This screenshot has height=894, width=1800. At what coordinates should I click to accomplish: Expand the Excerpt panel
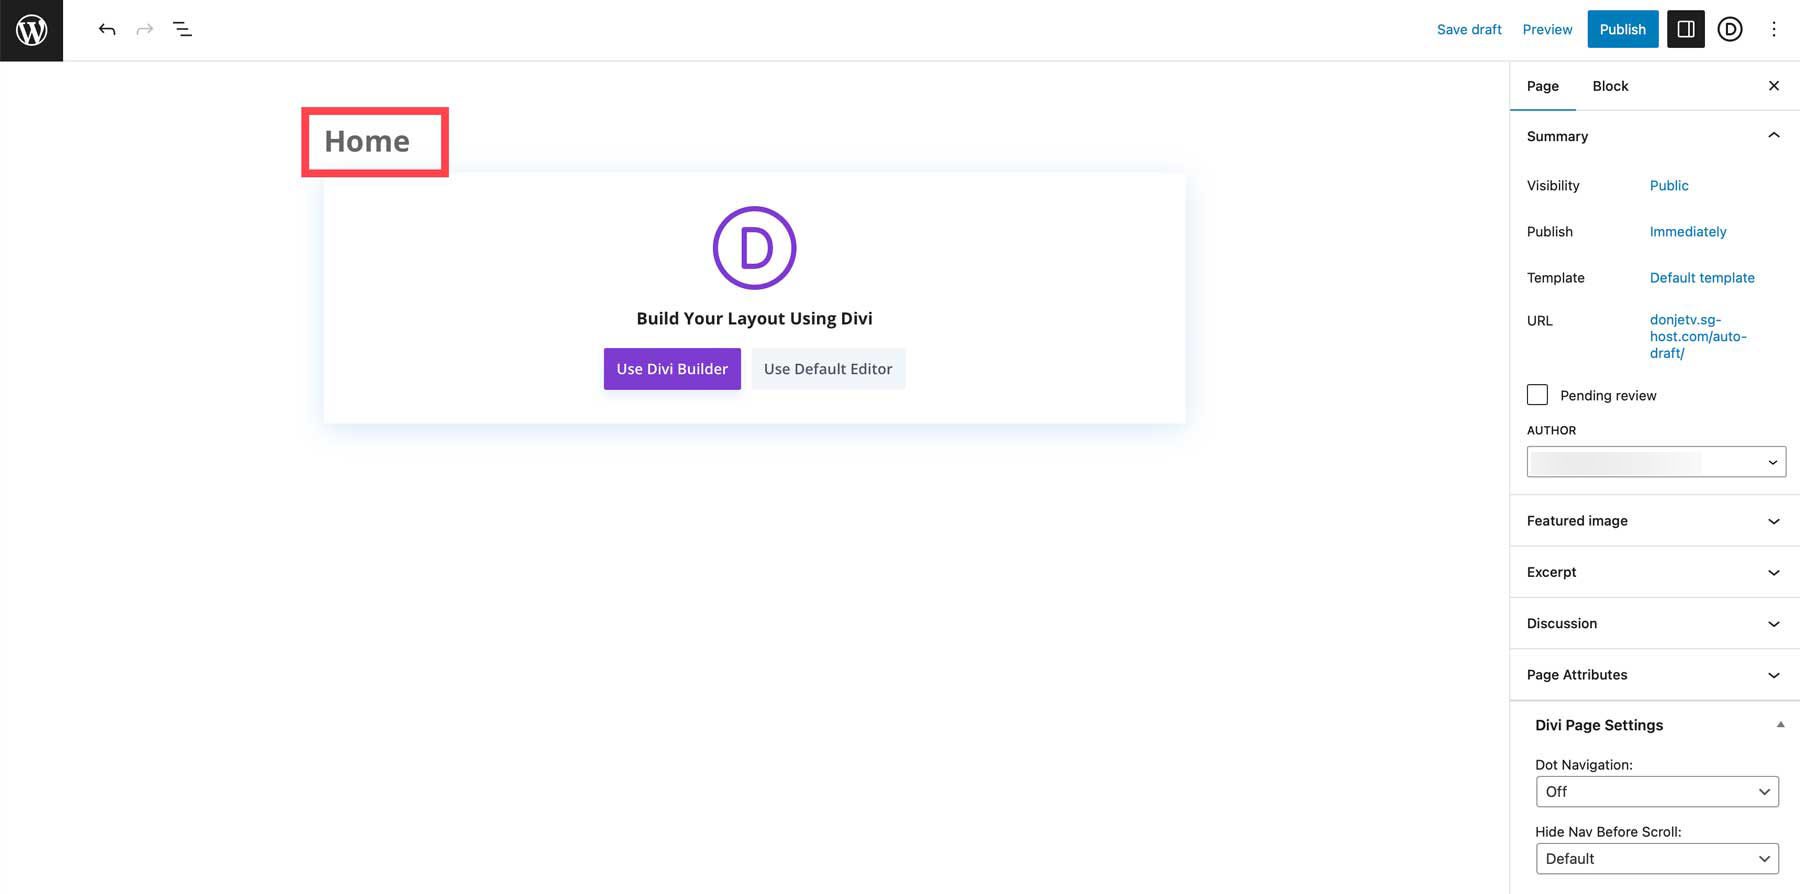coord(1655,572)
